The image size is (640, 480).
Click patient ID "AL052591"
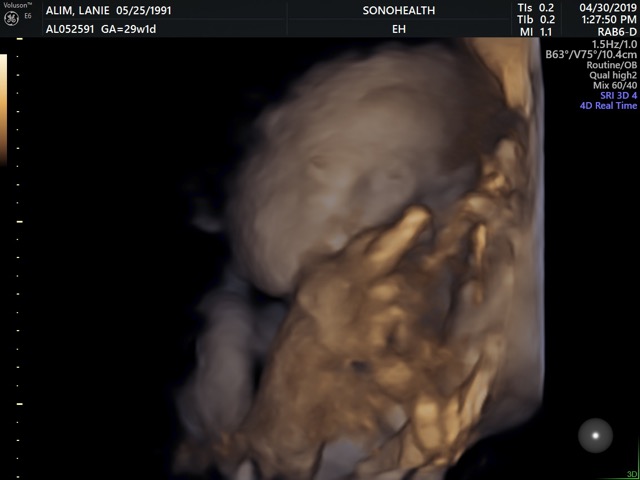pos(70,29)
